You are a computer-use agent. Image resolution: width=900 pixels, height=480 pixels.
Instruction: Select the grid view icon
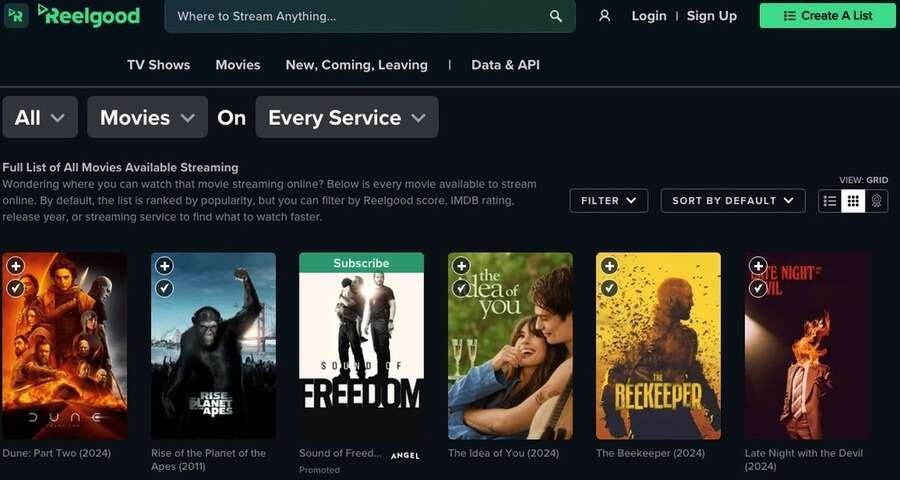853,201
